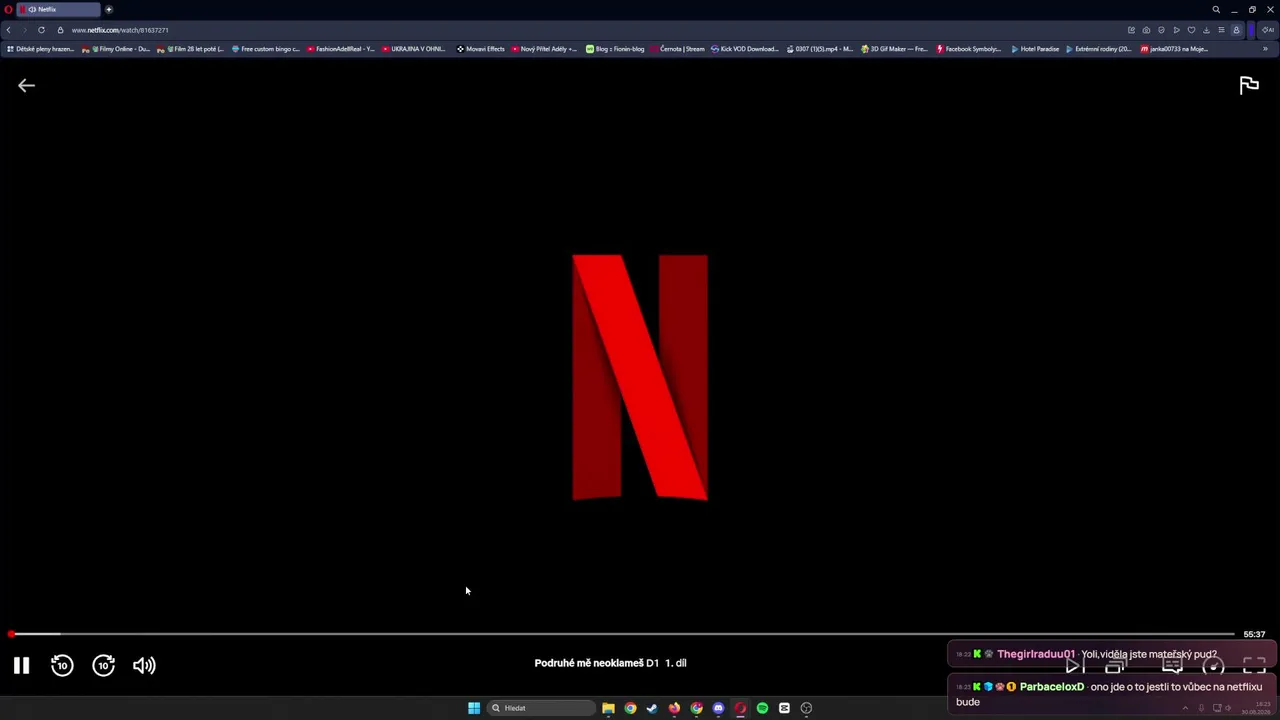Open the 'Dětské pleny hrazen' bookmark
The image size is (1280, 720).
41,49
